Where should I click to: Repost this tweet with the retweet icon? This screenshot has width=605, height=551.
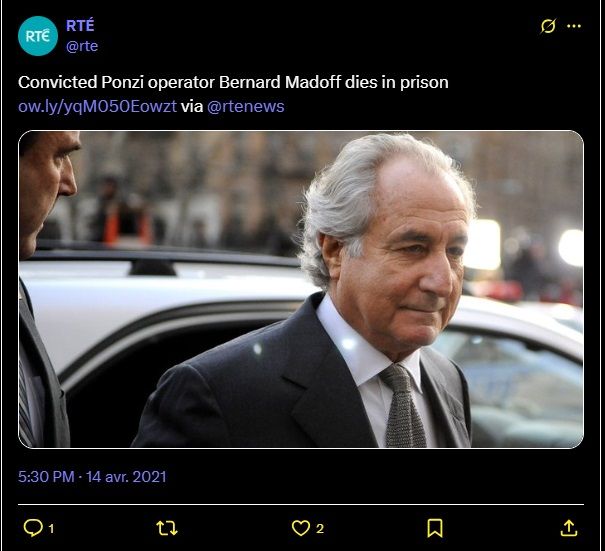pos(167,528)
